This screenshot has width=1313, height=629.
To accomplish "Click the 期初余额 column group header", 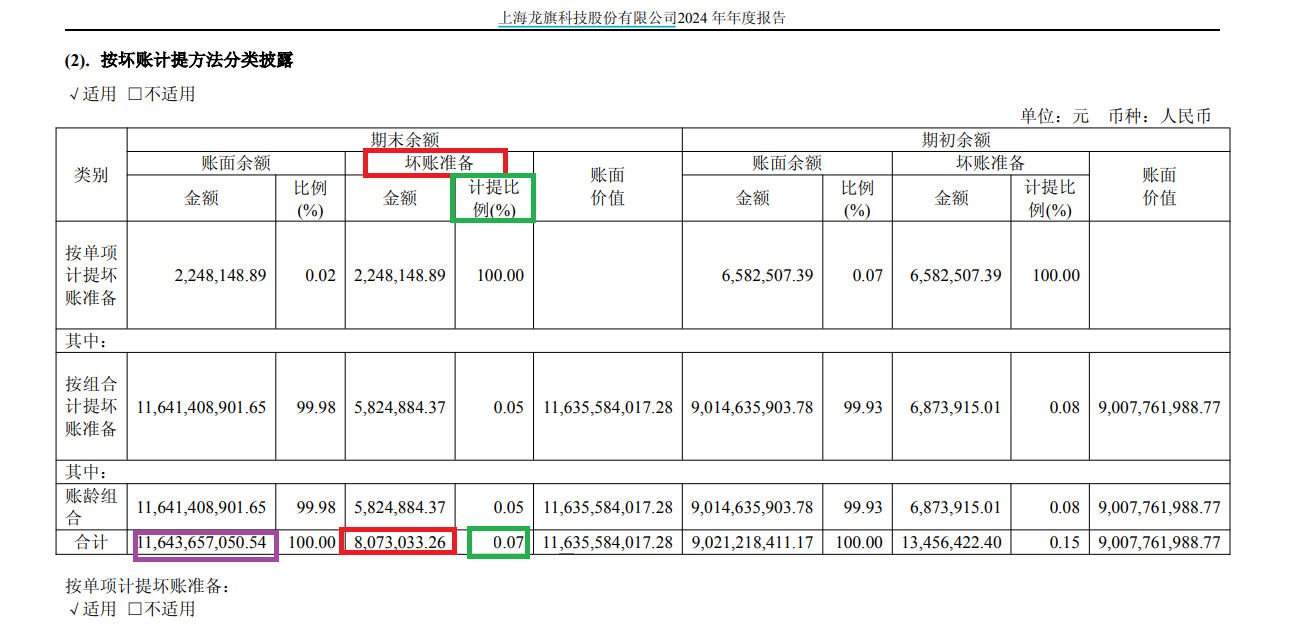I will coord(955,140).
